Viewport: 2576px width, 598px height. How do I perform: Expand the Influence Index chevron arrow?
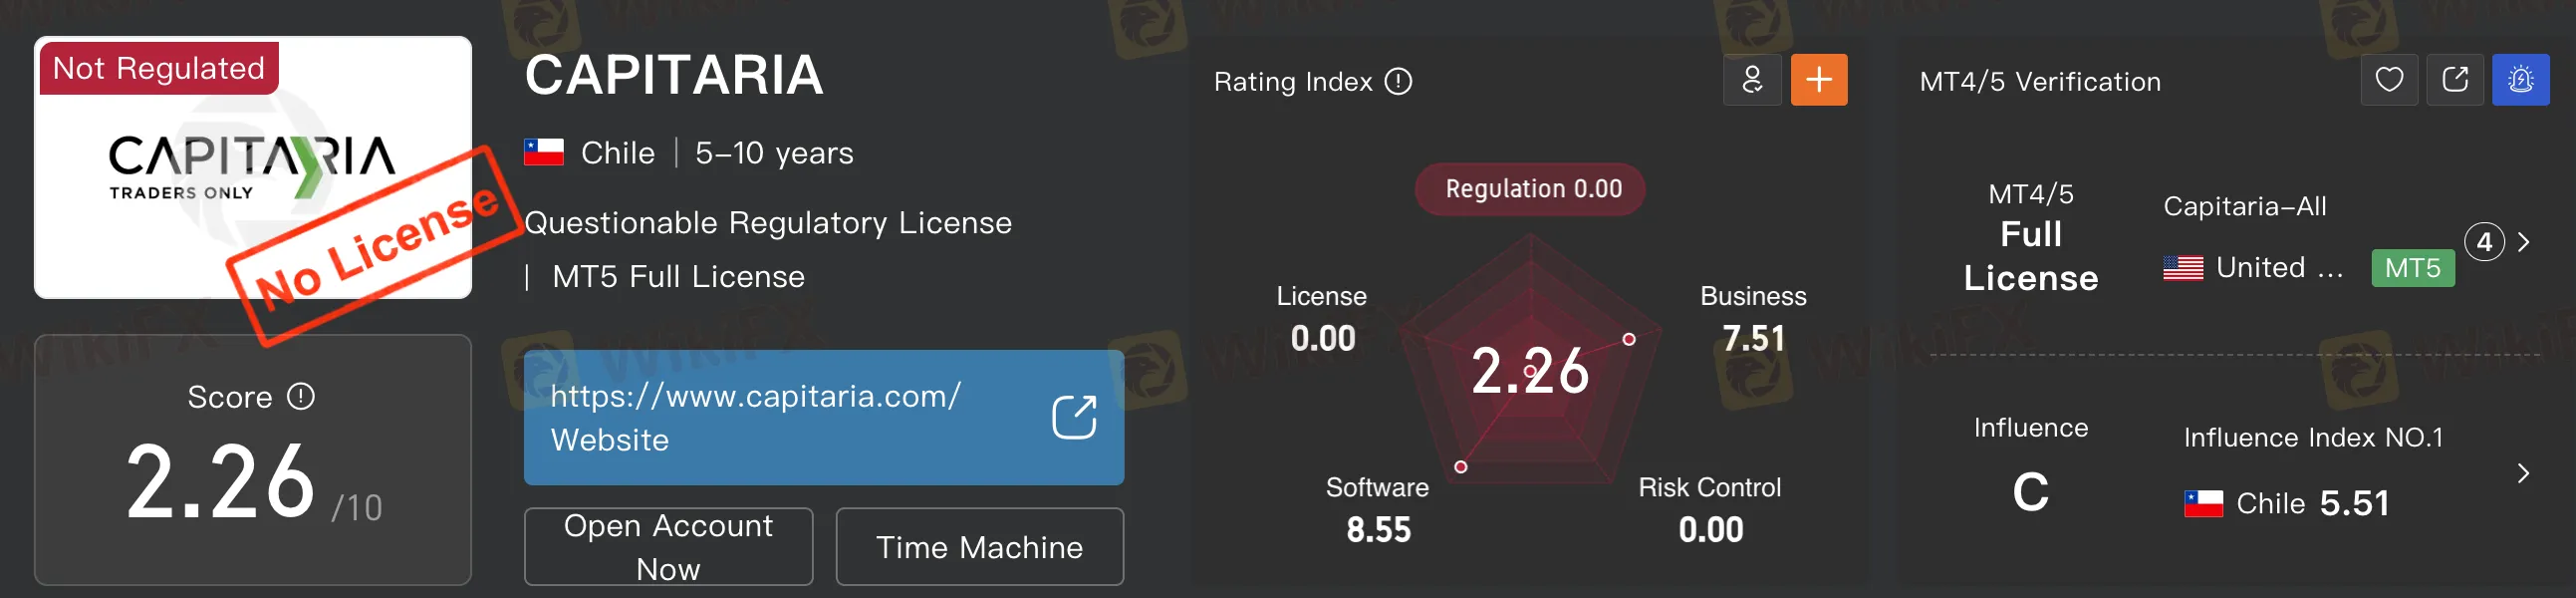tap(2523, 473)
